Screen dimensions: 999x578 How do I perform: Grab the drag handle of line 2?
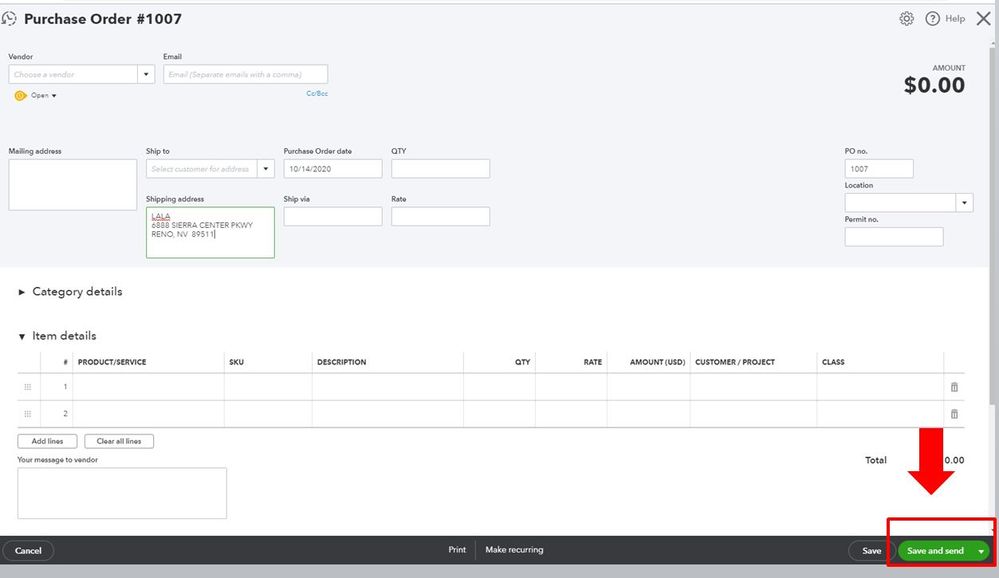click(x=27, y=414)
